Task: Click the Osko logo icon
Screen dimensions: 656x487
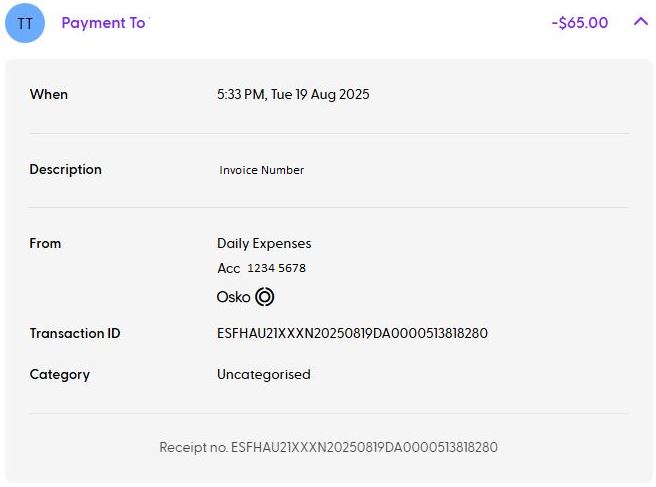Action: tap(264, 297)
